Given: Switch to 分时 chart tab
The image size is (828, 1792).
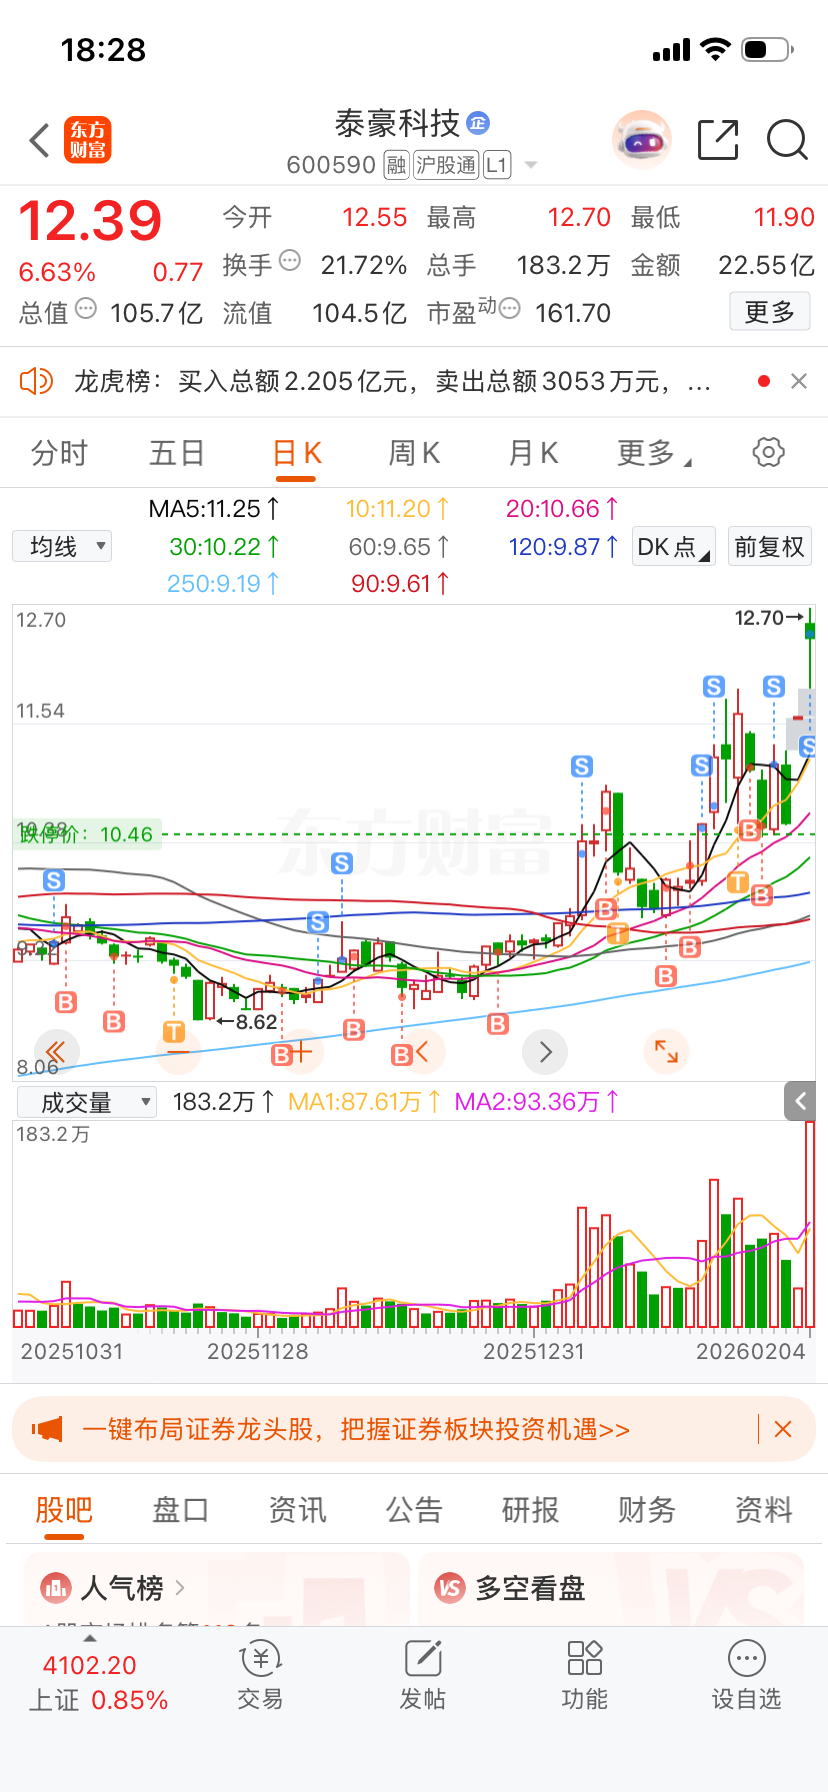Looking at the screenshot, I should [59, 453].
